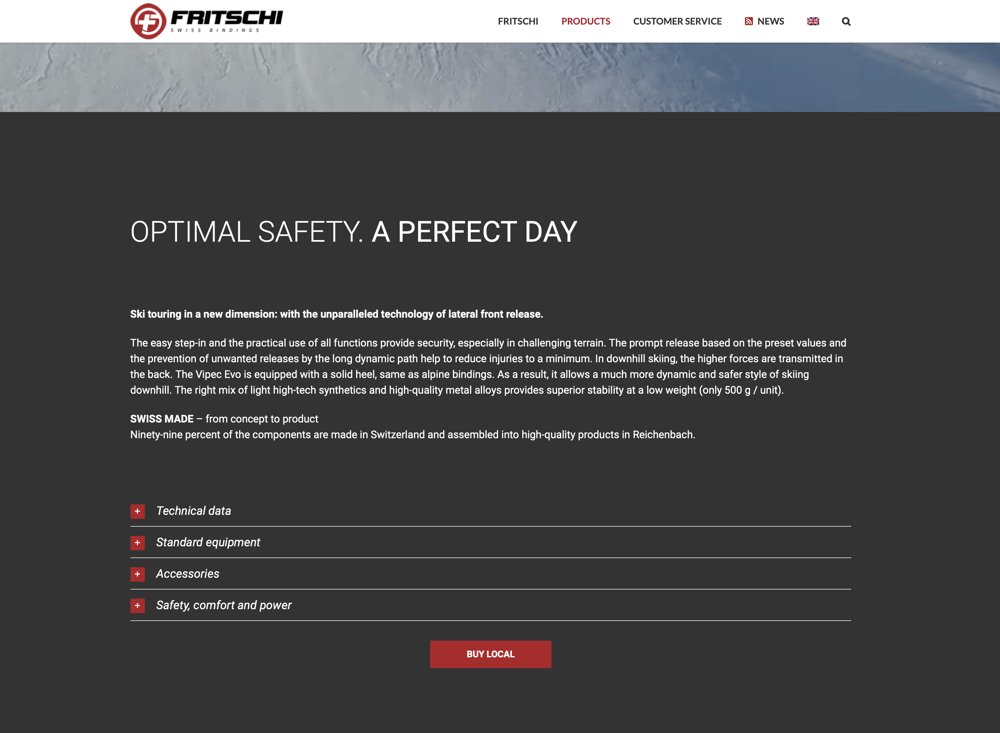
Task: Click the heading 'Optimal Safety. A Perfect Day'
Action: 353,232
